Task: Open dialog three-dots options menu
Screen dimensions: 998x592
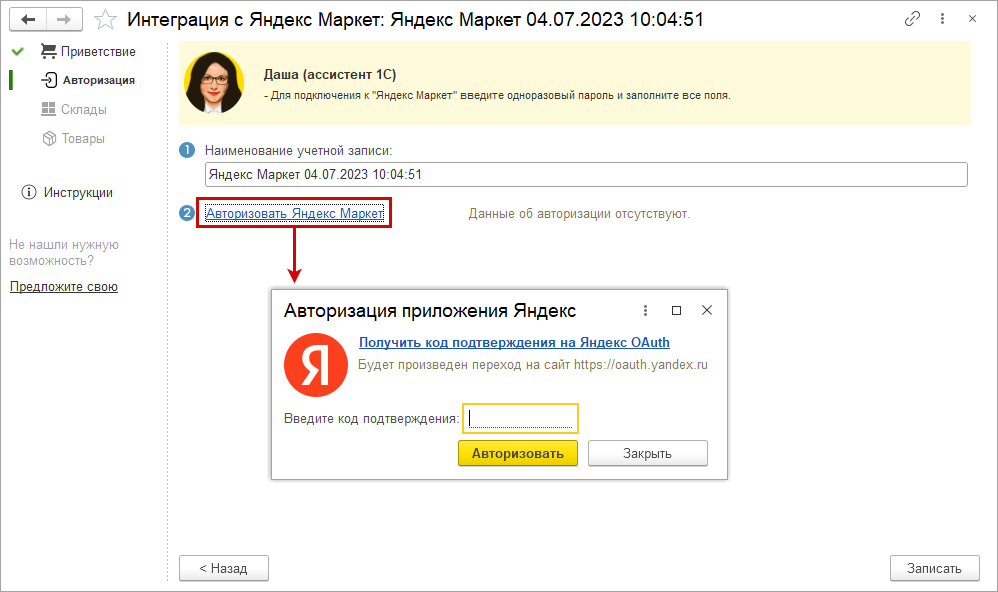Action: [645, 310]
